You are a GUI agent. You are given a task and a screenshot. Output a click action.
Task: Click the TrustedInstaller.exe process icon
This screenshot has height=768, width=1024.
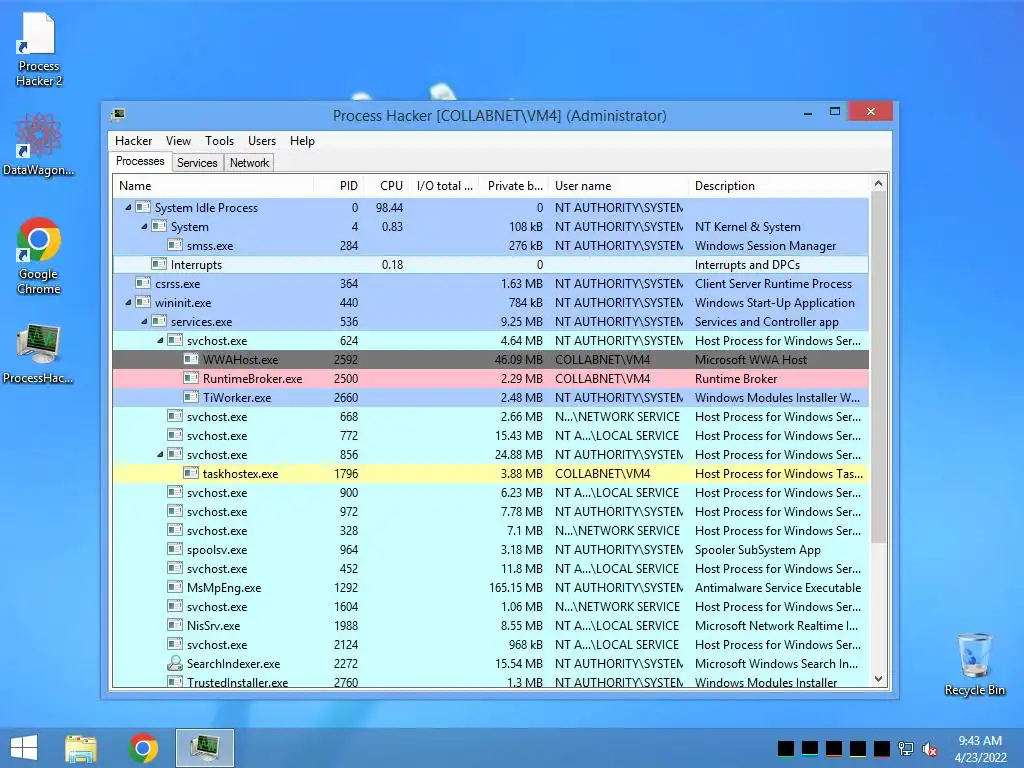click(x=174, y=682)
